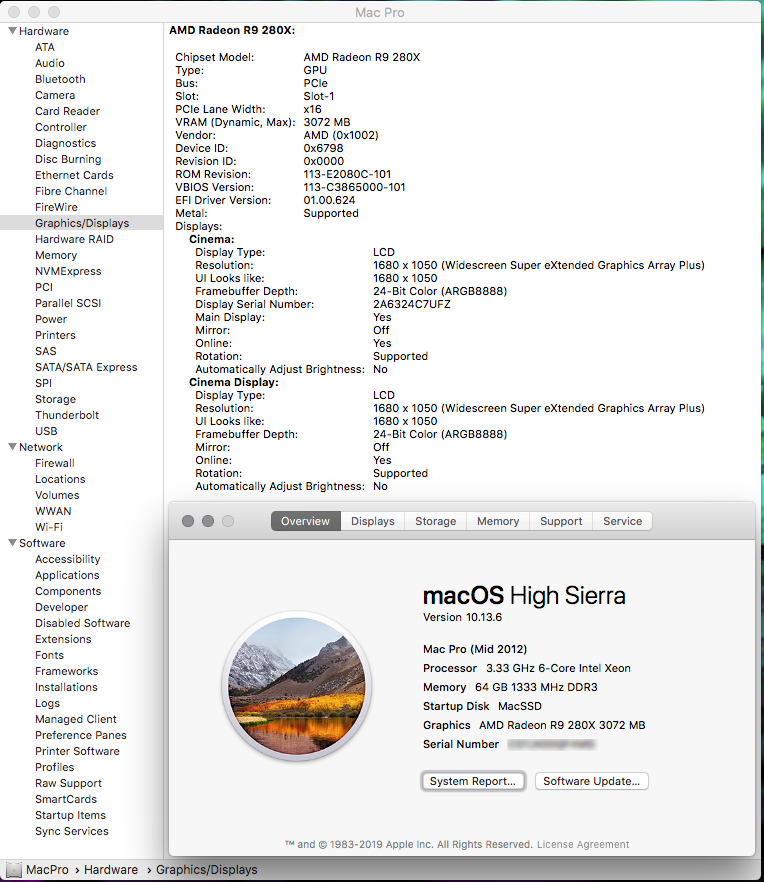The height and width of the screenshot is (882, 764).
Task: Select Printers in the sidebar
Action: (x=55, y=335)
